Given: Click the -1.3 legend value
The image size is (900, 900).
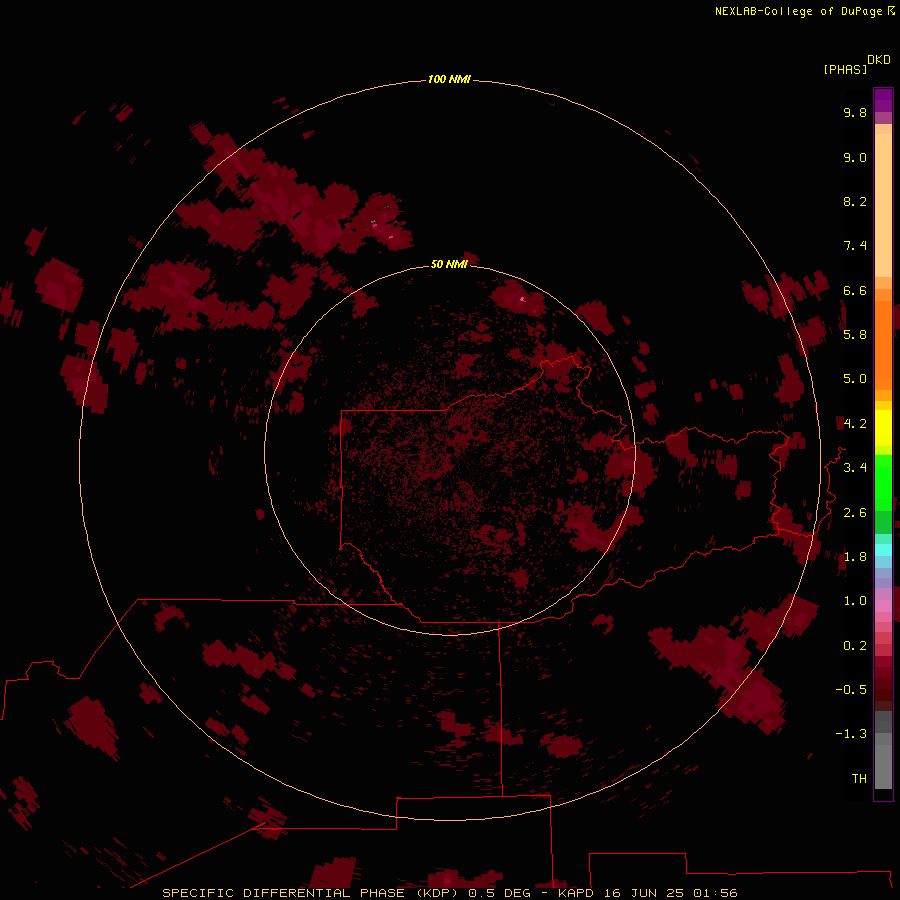Looking at the screenshot, I should coord(851,734).
